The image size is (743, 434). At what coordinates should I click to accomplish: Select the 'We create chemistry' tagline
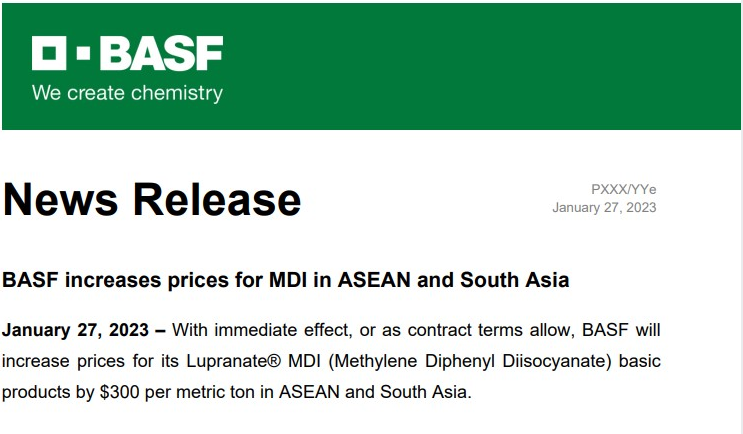click(x=127, y=93)
